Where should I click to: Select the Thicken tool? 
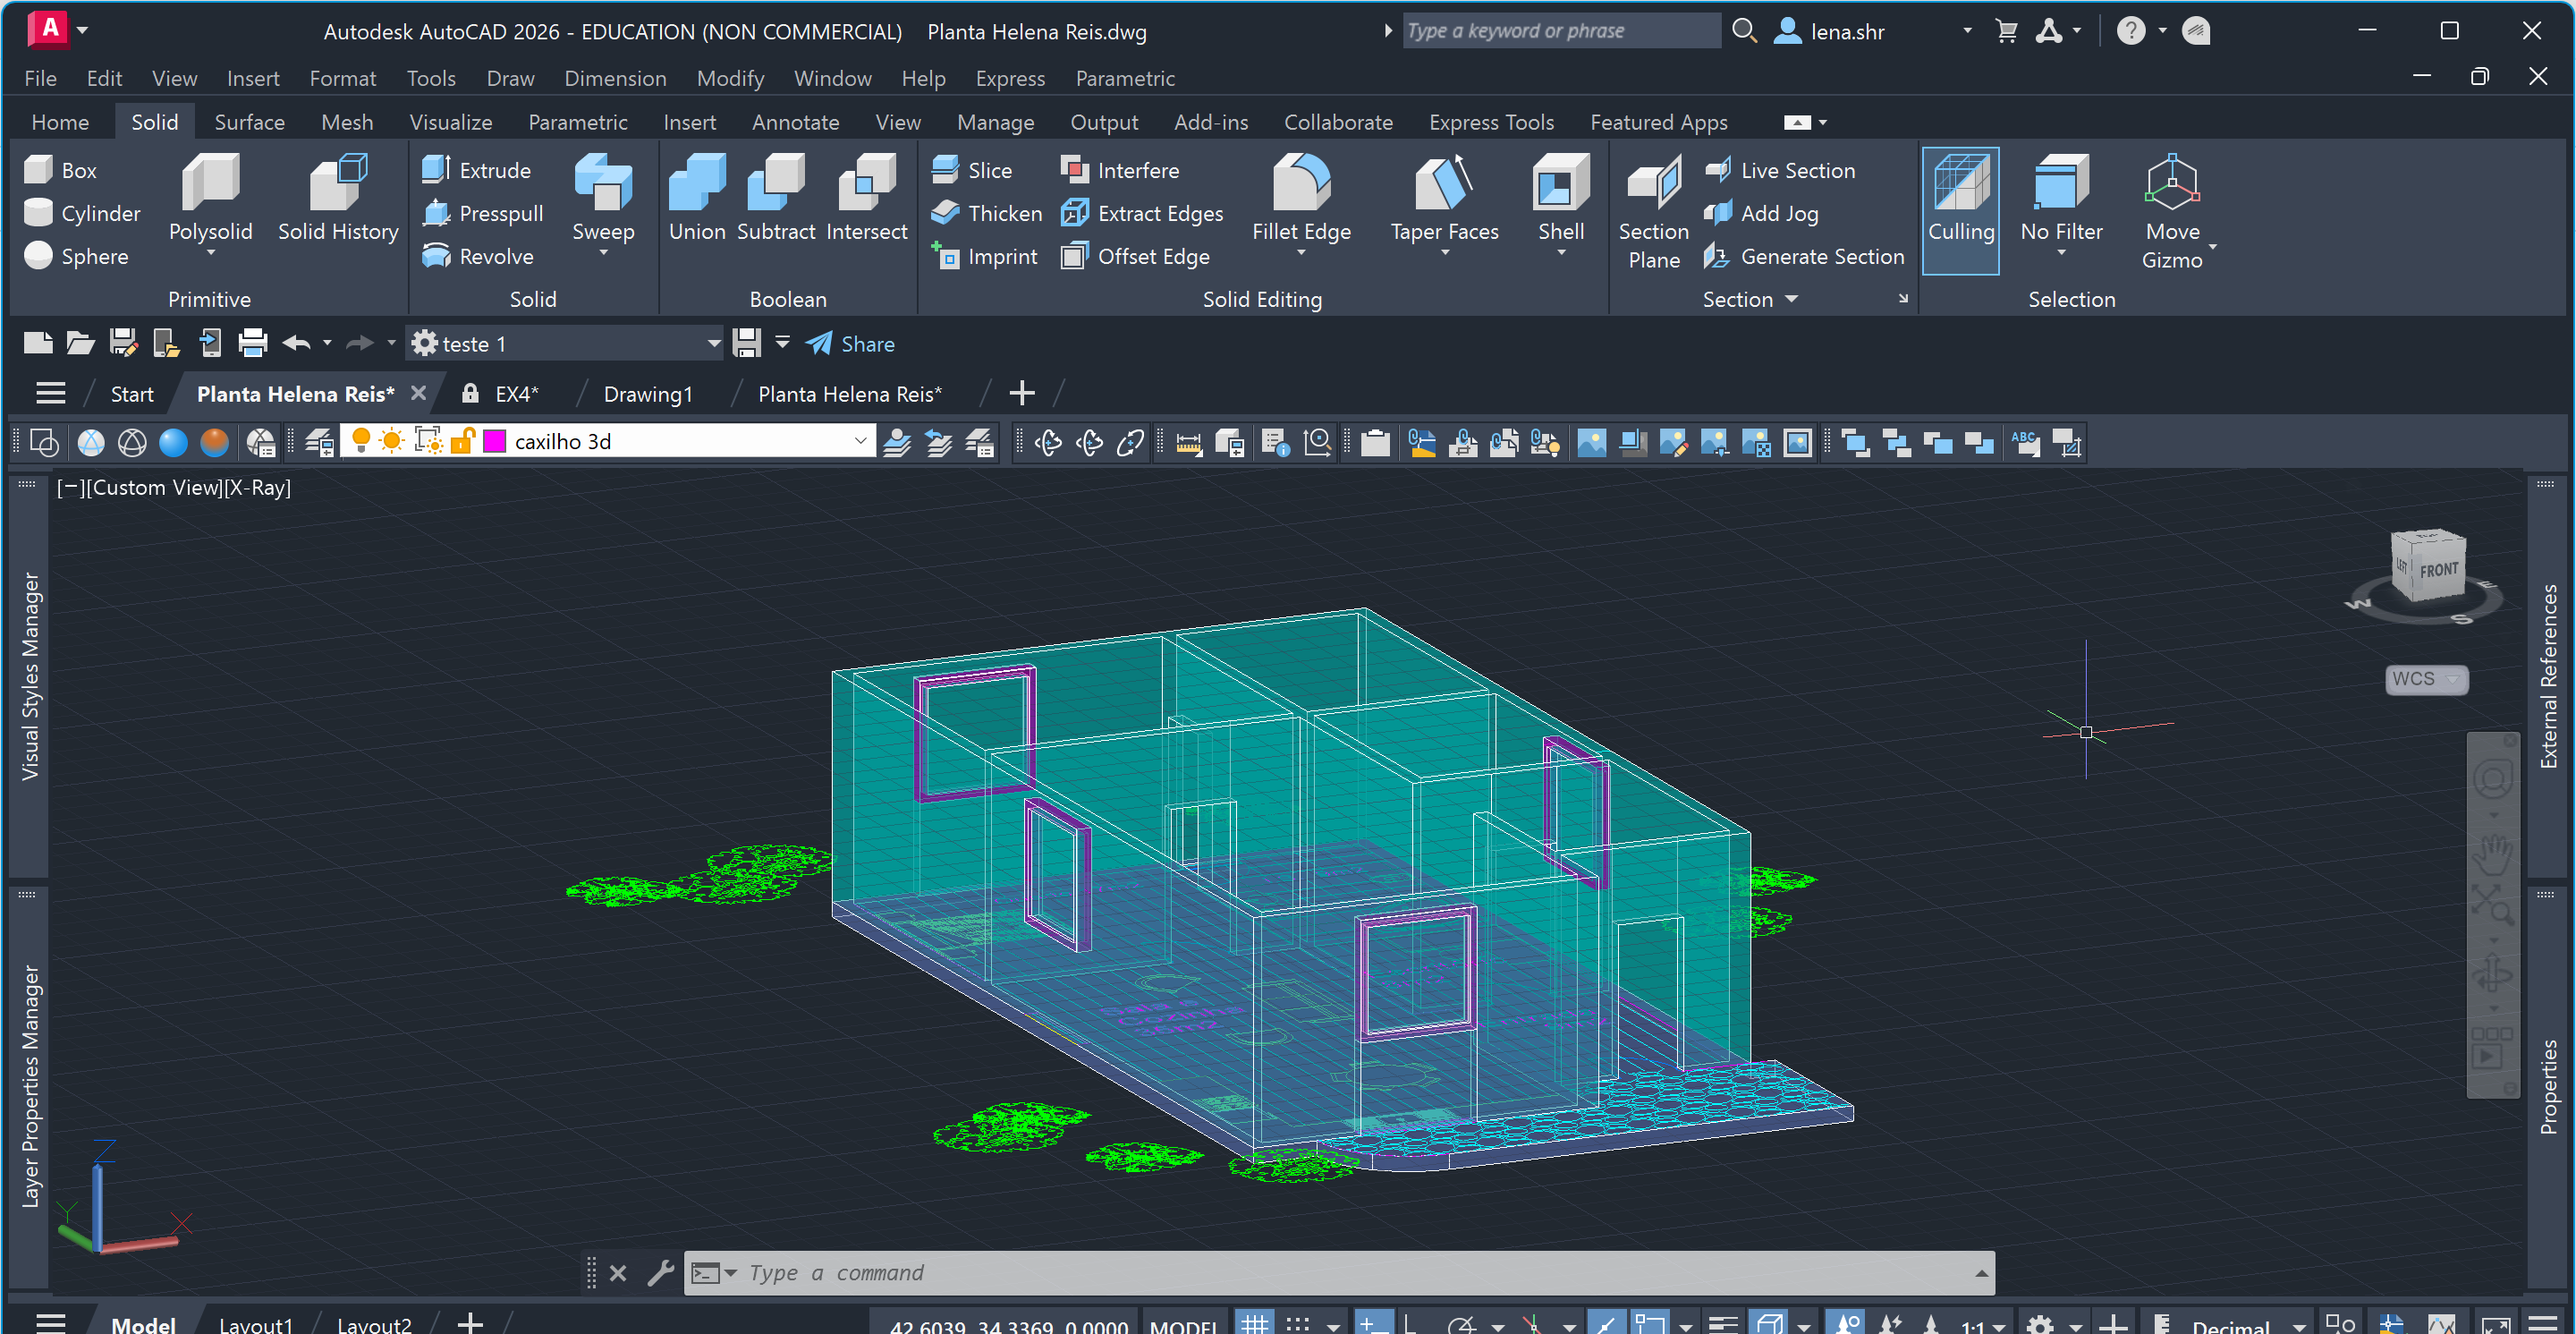986,213
